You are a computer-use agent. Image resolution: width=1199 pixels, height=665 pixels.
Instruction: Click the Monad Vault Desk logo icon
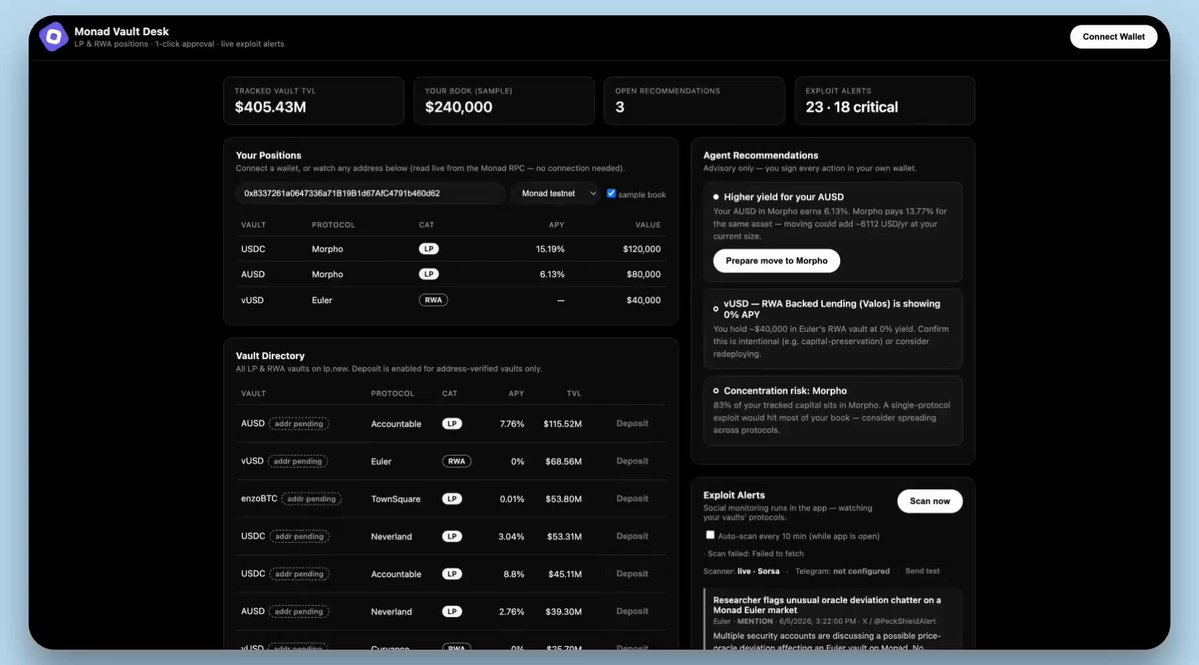point(54,37)
